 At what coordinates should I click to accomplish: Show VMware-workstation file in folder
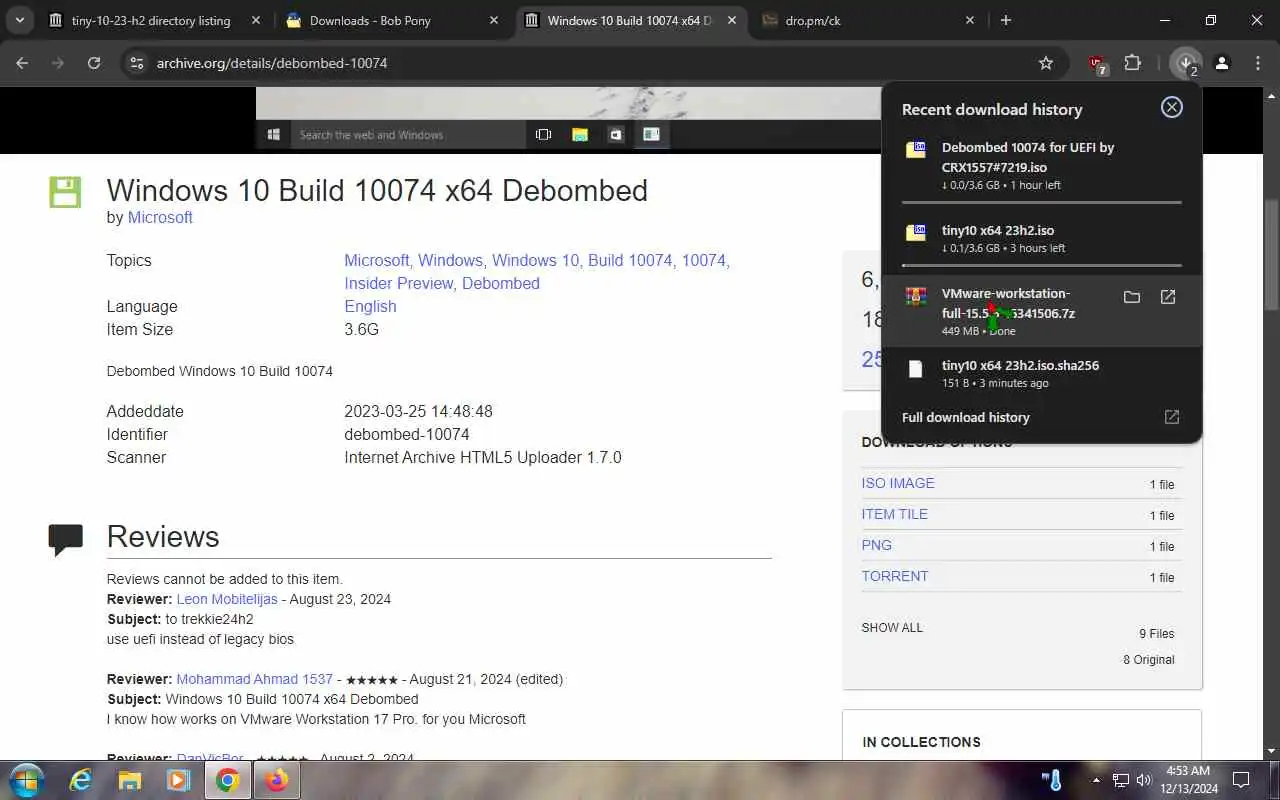1132,297
